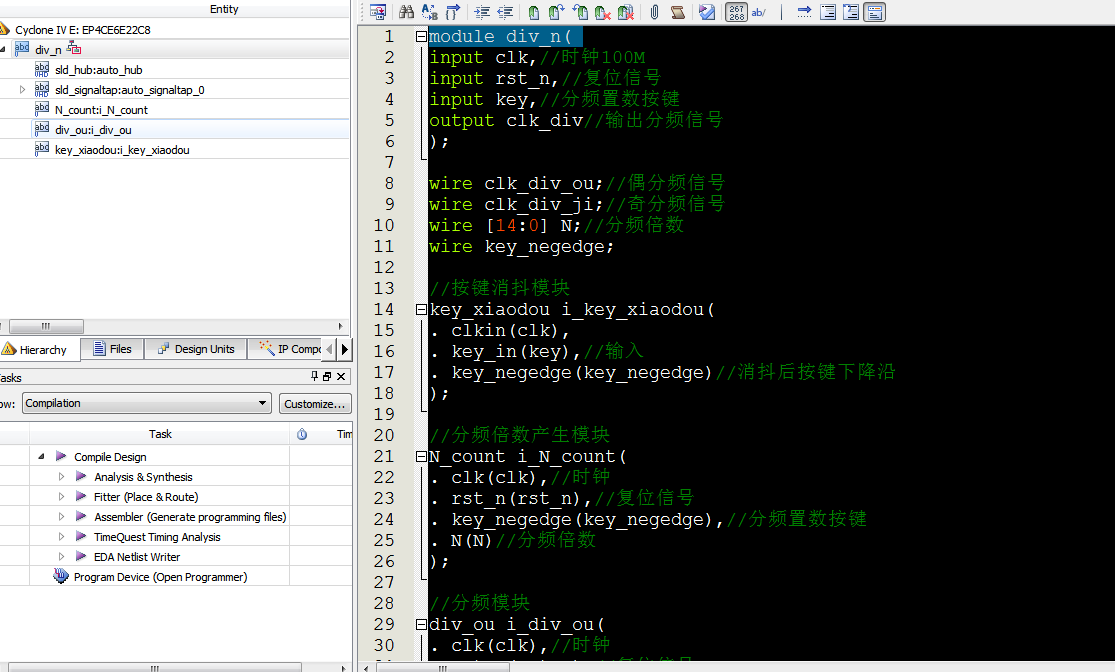Click the Find binoculars icon in editor toolbar
The width and height of the screenshot is (1115, 672).
pos(406,12)
